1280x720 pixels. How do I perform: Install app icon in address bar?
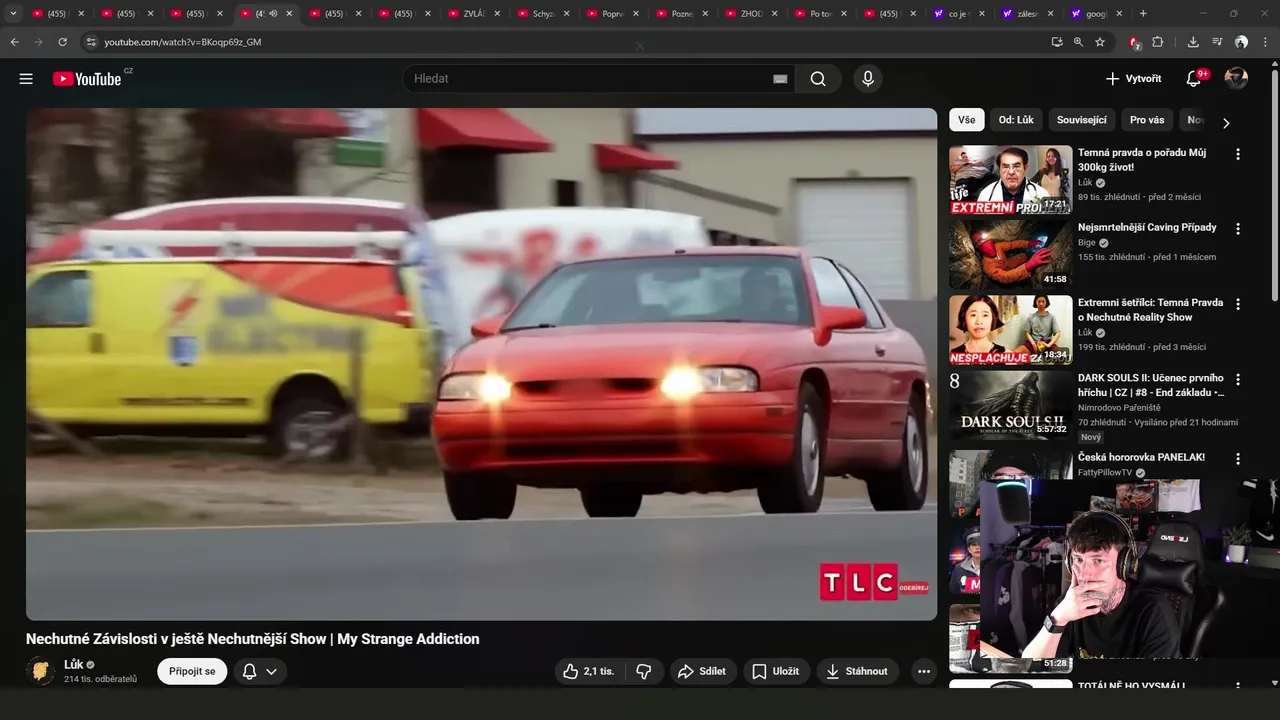tap(1057, 42)
